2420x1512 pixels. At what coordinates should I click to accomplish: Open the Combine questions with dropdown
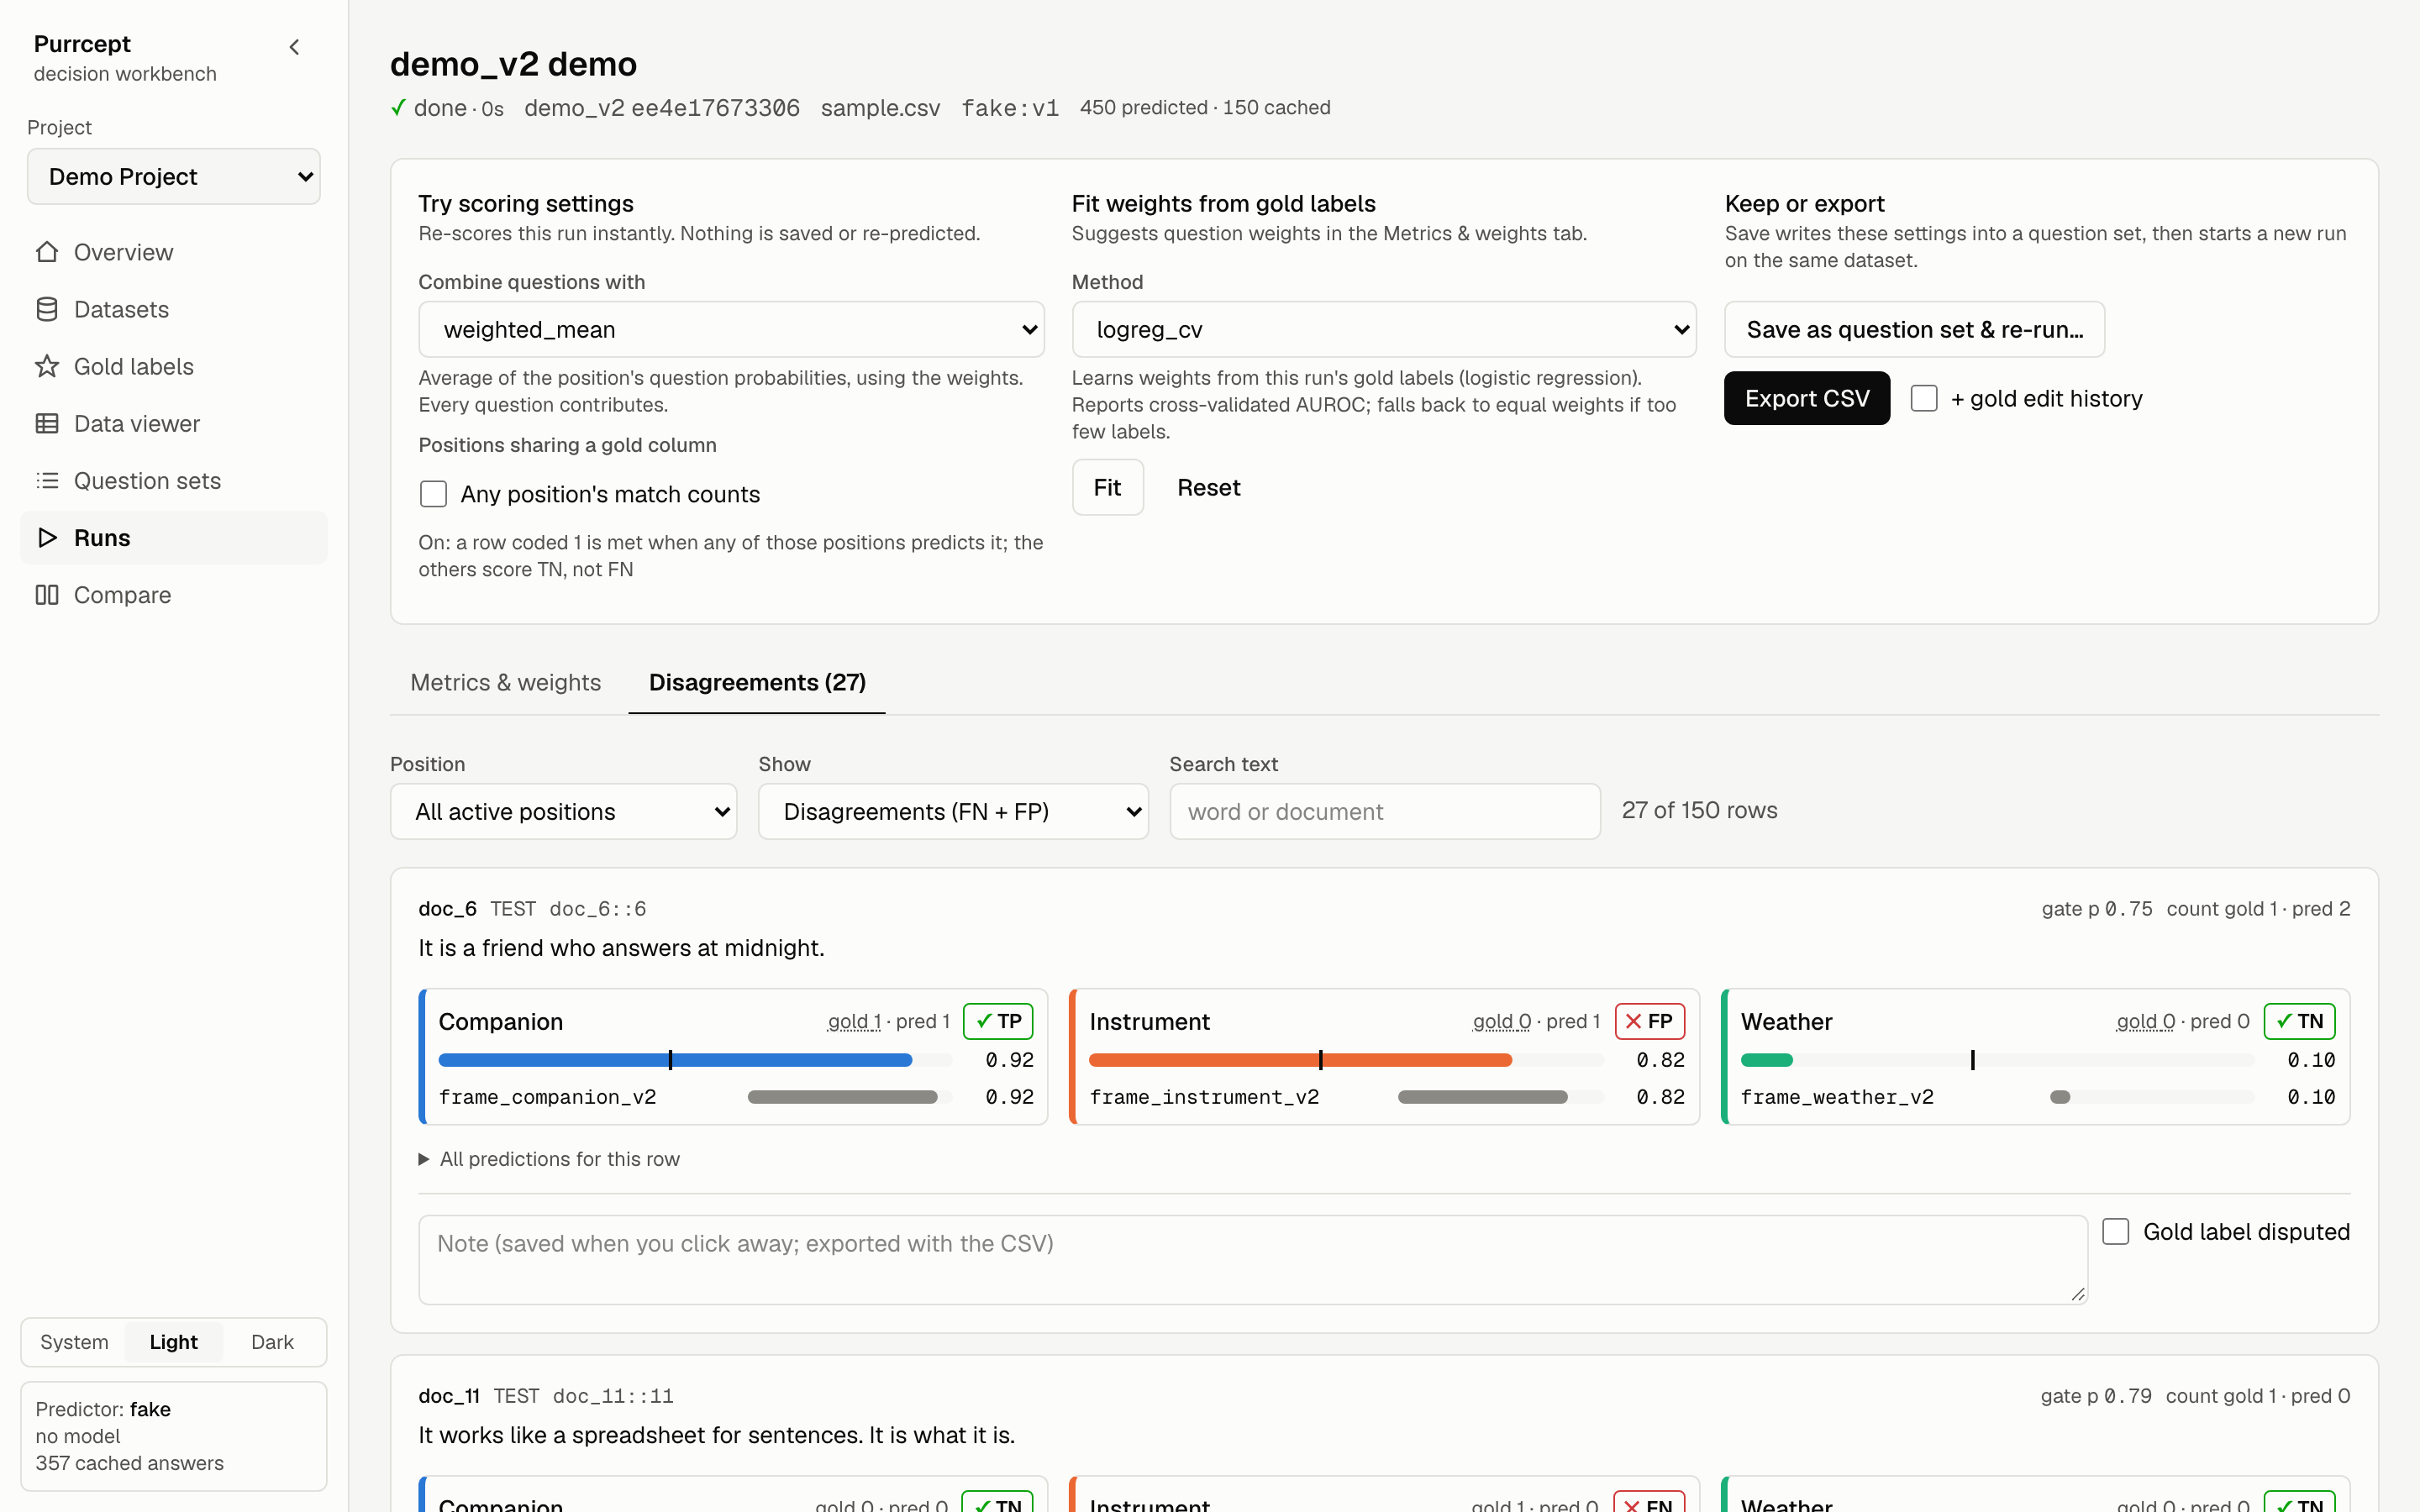click(731, 329)
